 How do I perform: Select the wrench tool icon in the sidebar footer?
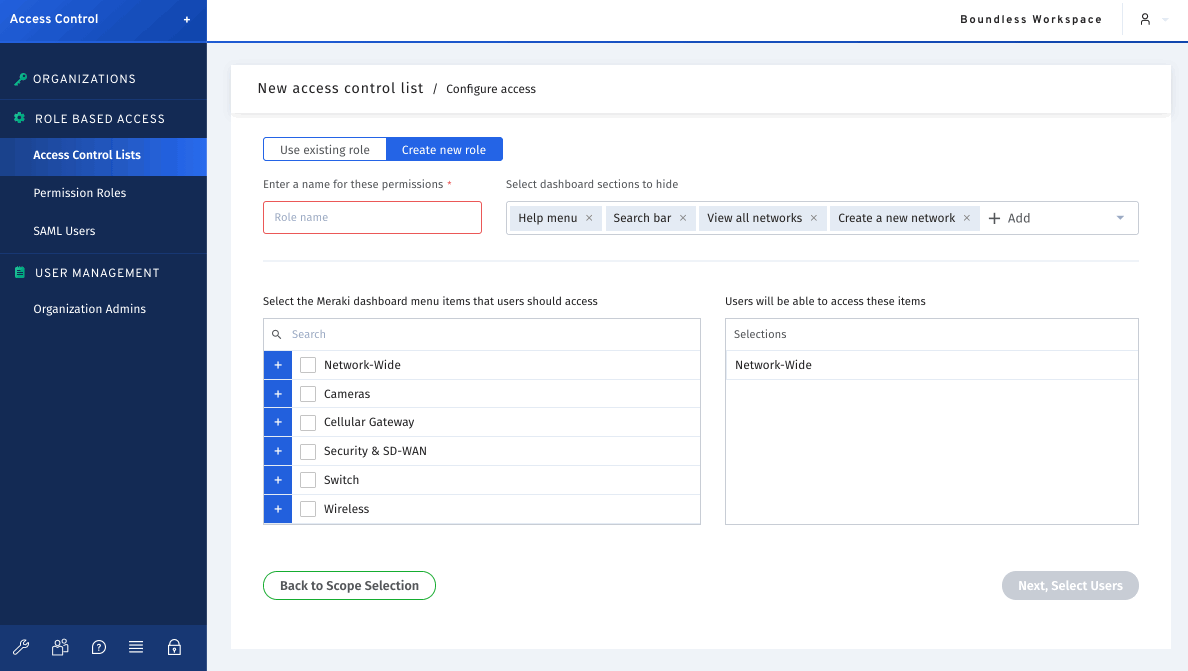(21, 647)
